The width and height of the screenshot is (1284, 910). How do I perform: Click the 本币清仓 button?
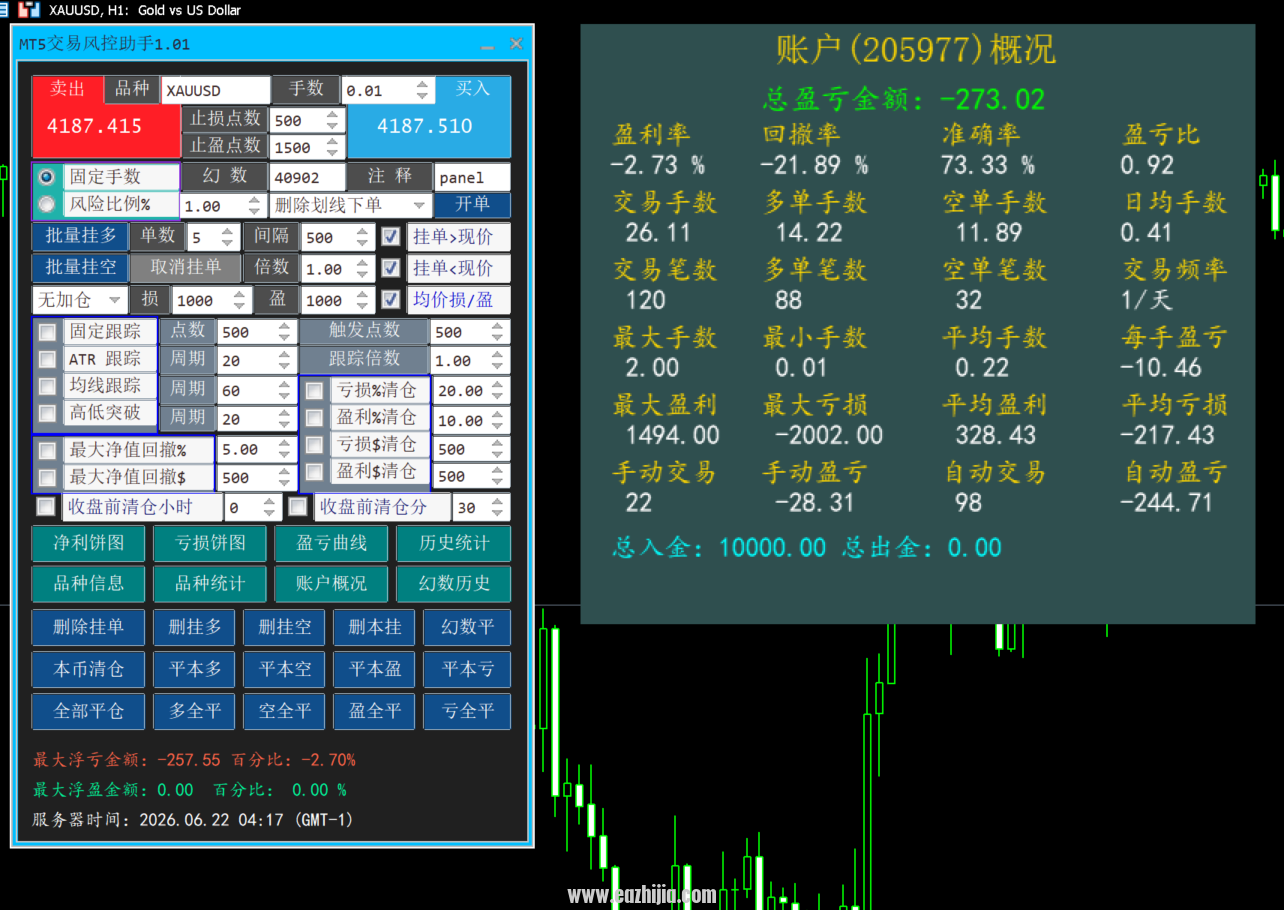tap(89, 670)
